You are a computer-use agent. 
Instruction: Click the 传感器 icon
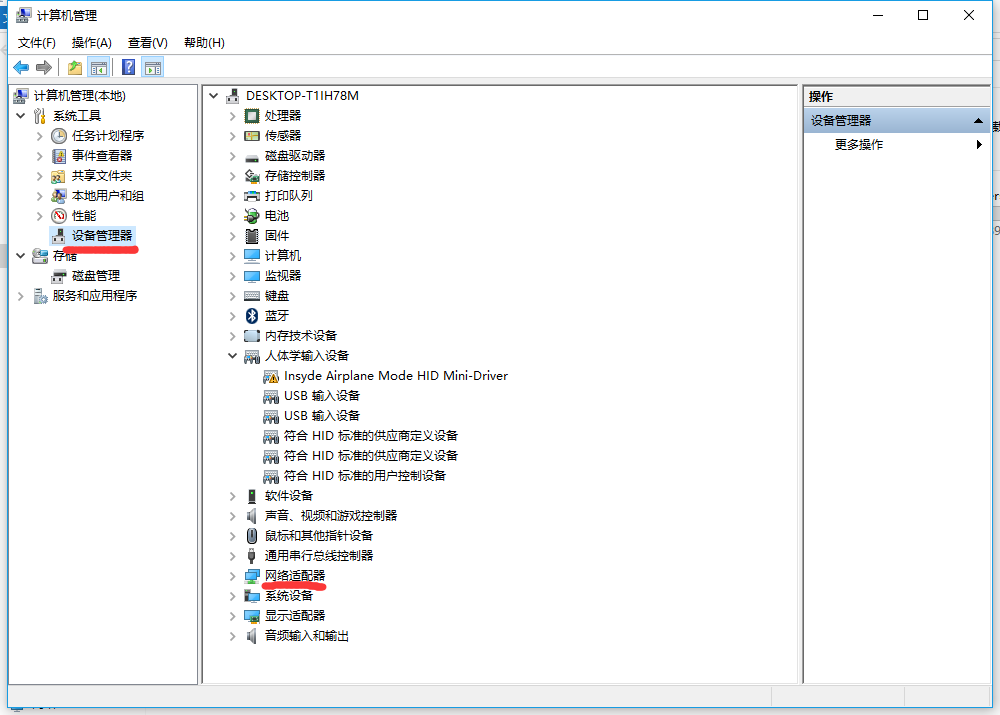[252, 136]
